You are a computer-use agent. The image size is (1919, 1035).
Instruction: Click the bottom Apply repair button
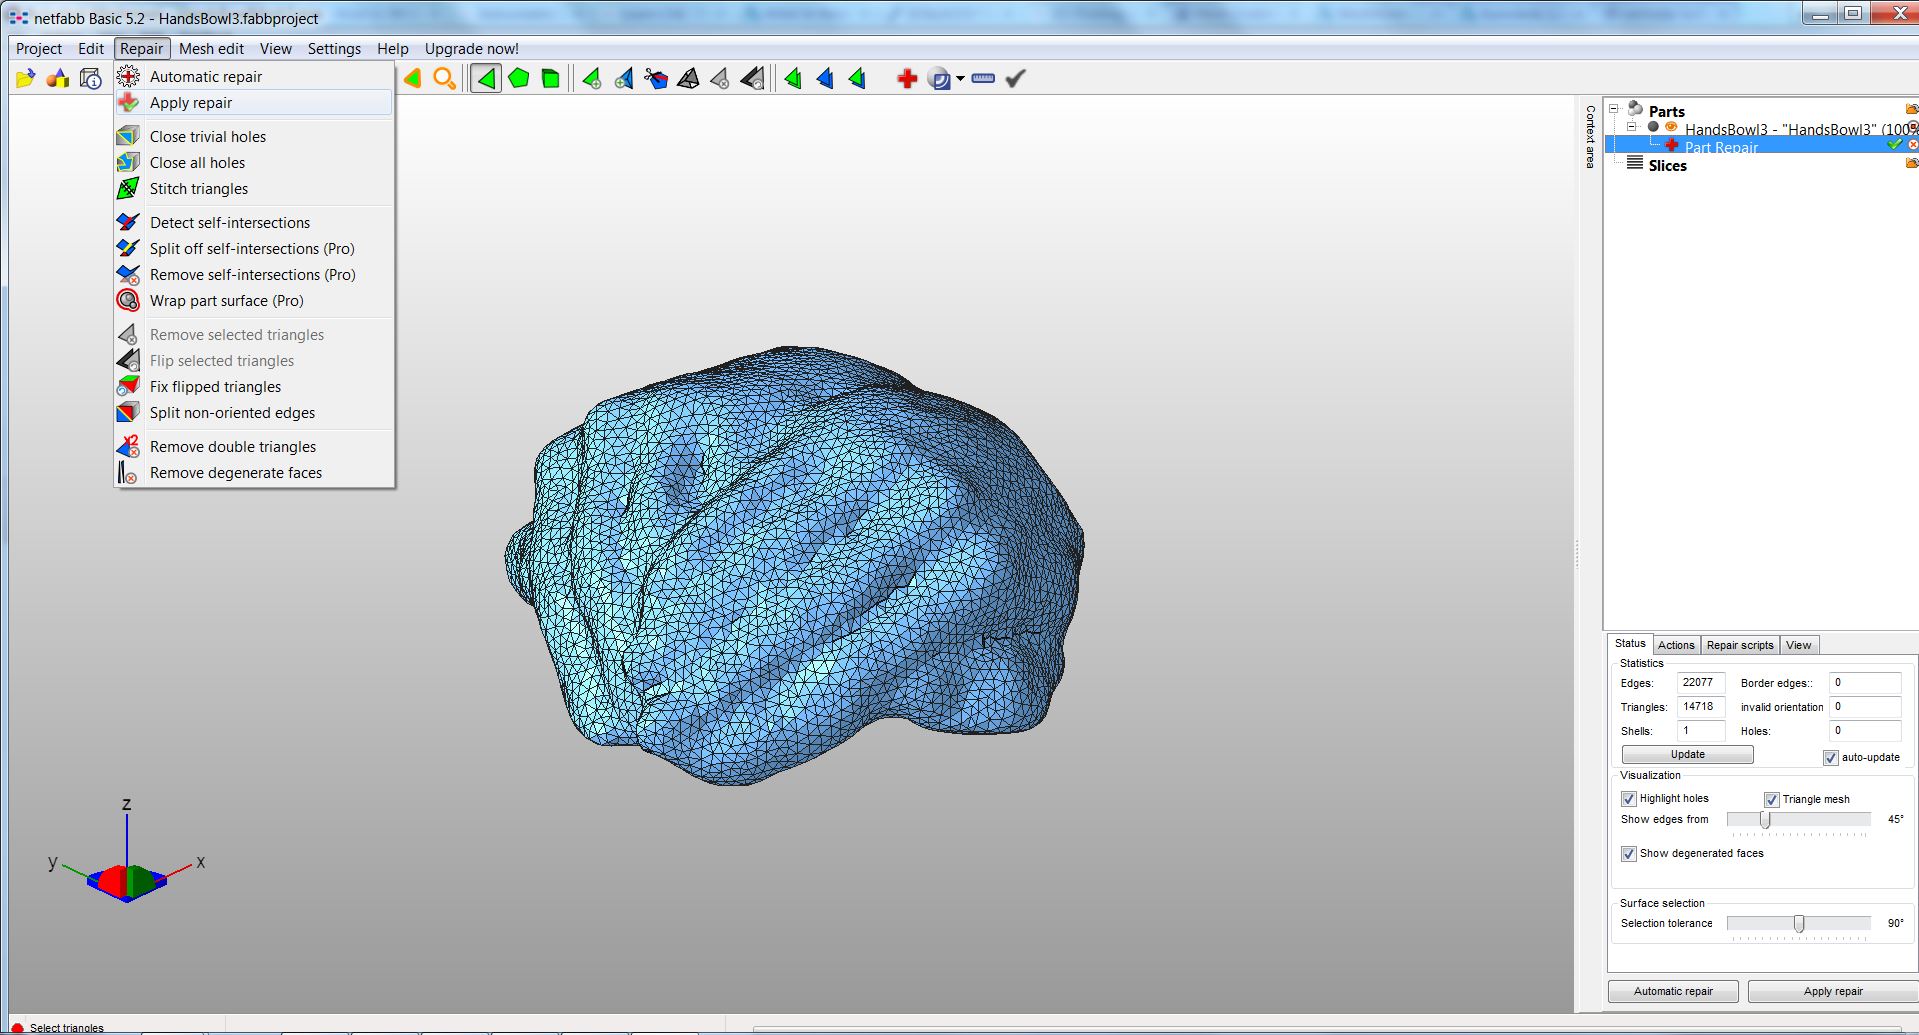(1833, 991)
